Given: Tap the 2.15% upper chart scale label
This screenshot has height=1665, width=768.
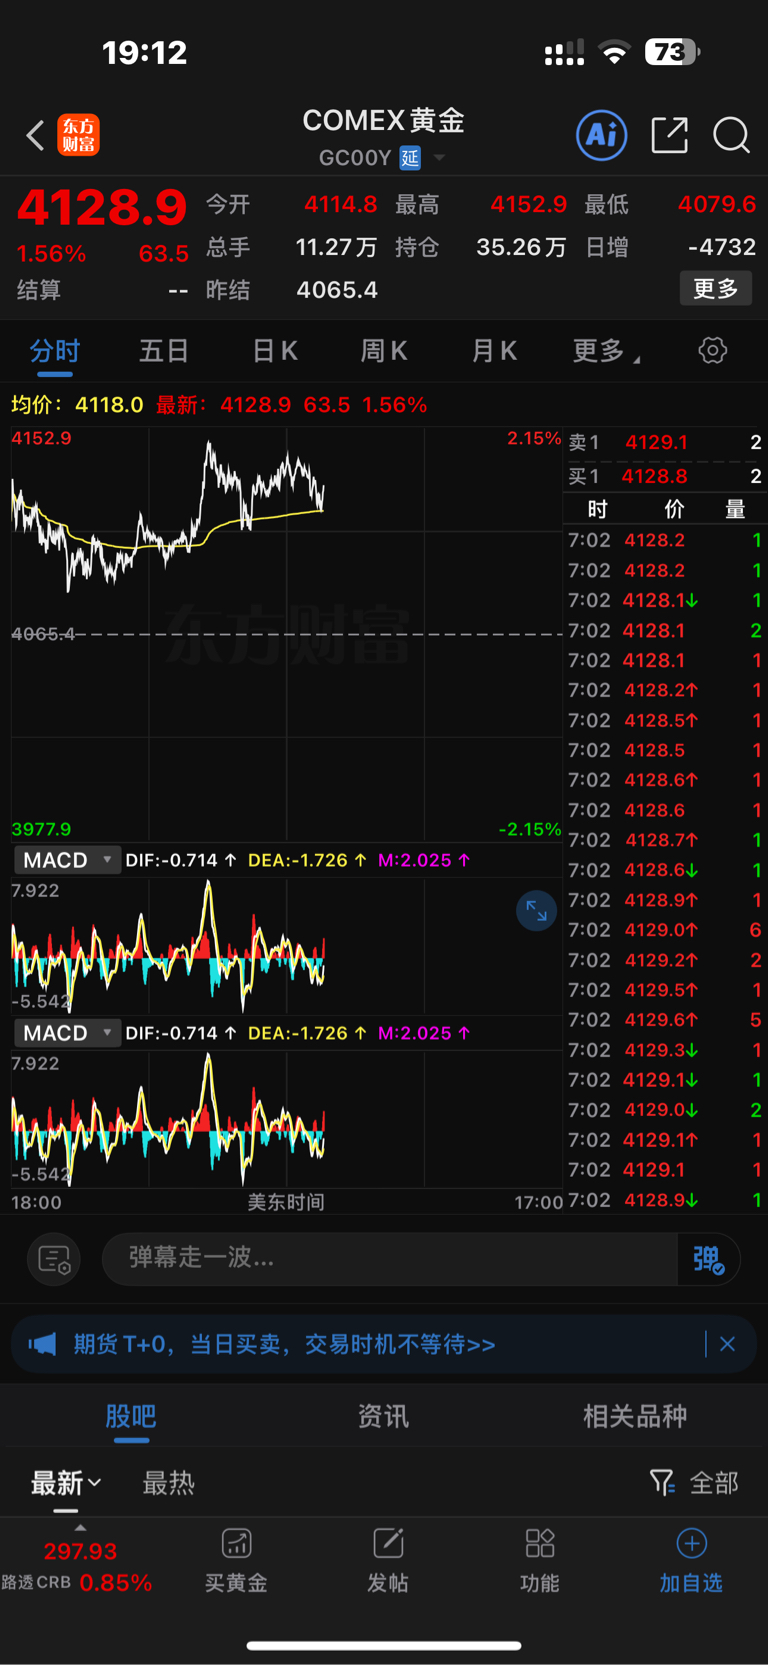Looking at the screenshot, I should (x=534, y=438).
